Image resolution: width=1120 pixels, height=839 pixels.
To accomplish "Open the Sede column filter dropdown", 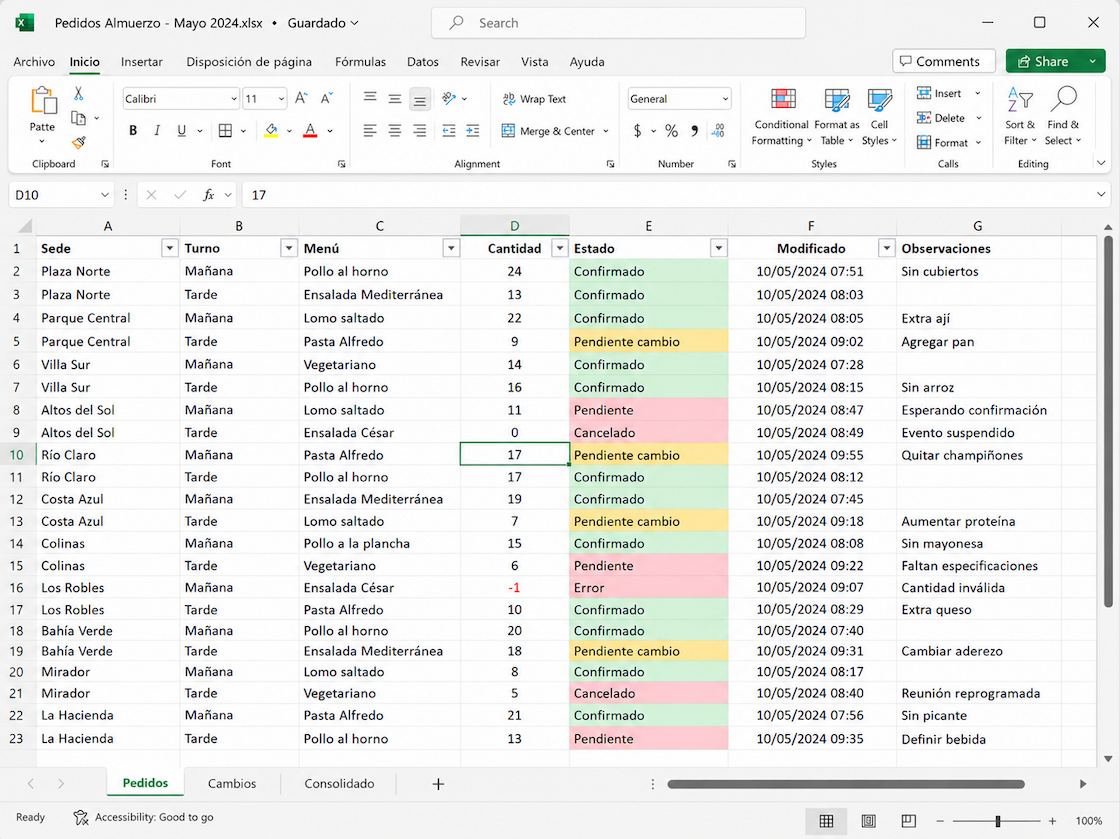I will (169, 248).
